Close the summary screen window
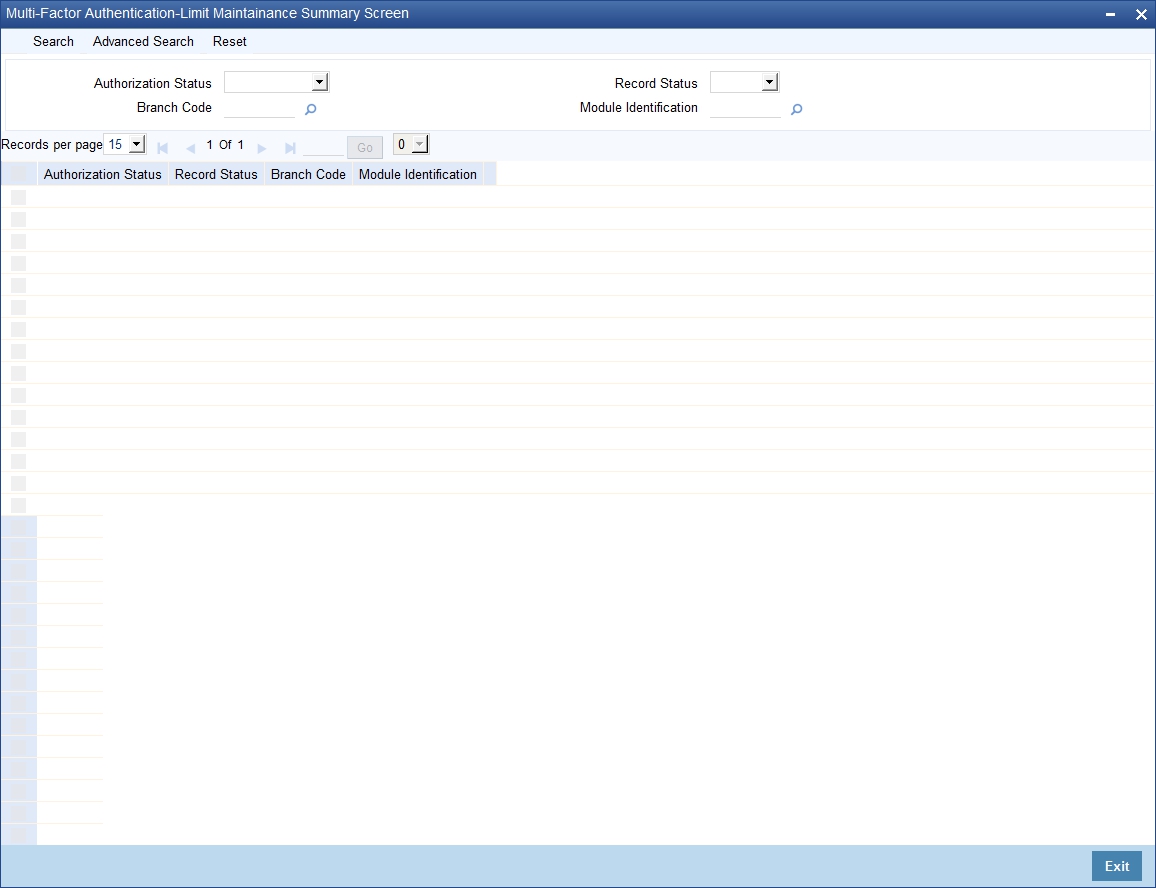 click(1141, 14)
